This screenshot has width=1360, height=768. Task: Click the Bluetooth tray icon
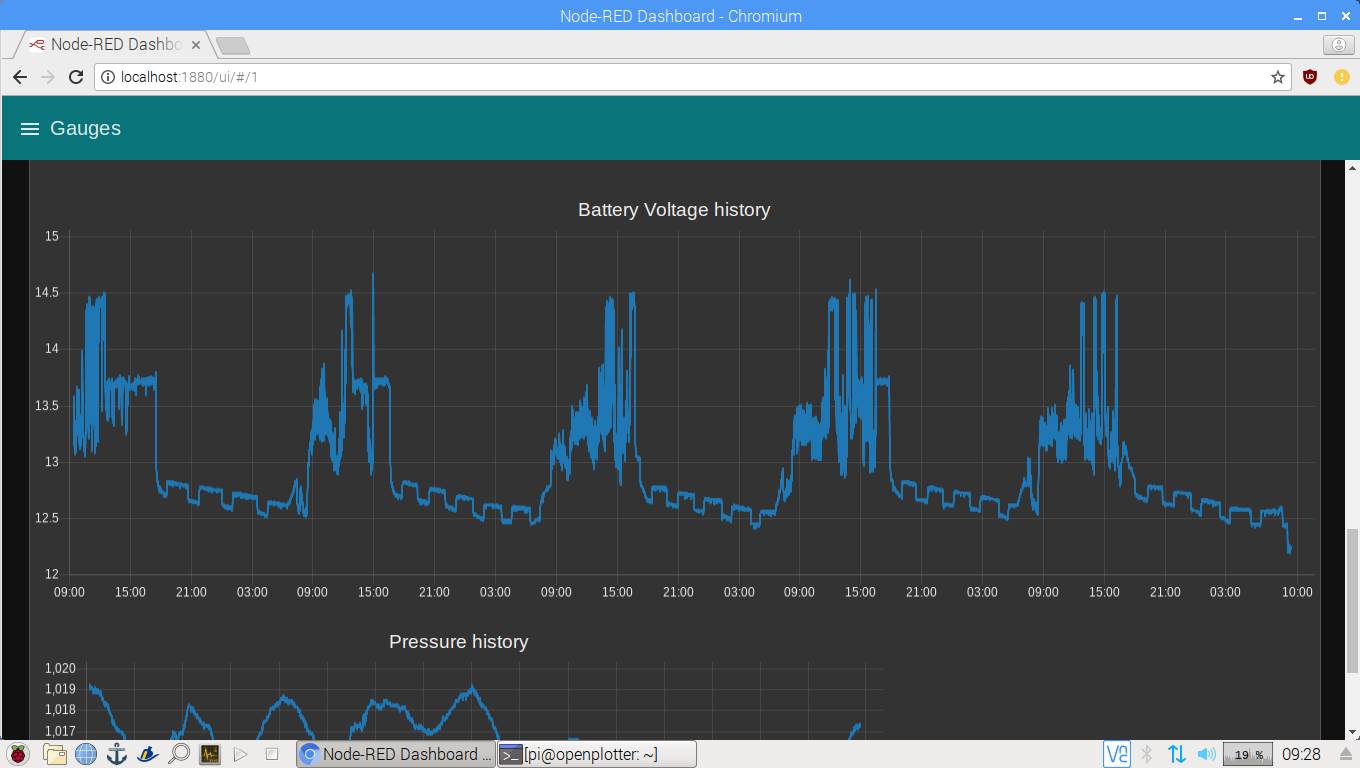(1147, 754)
